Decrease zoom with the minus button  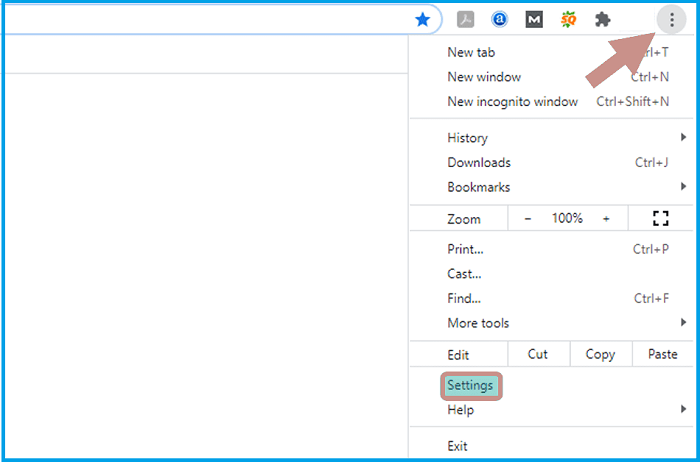tap(528, 219)
